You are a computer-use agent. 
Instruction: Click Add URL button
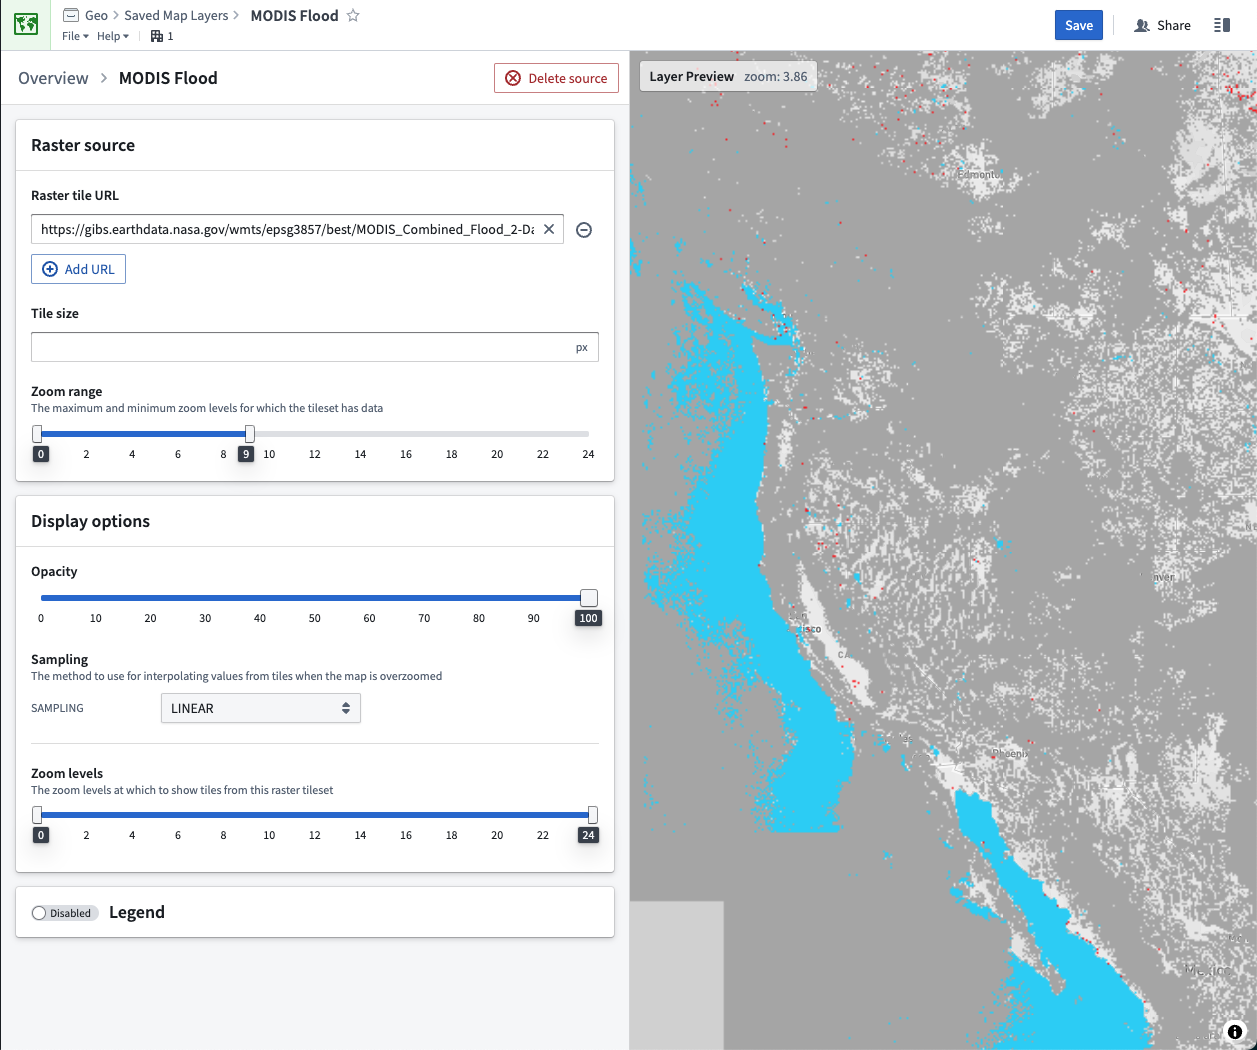[78, 269]
